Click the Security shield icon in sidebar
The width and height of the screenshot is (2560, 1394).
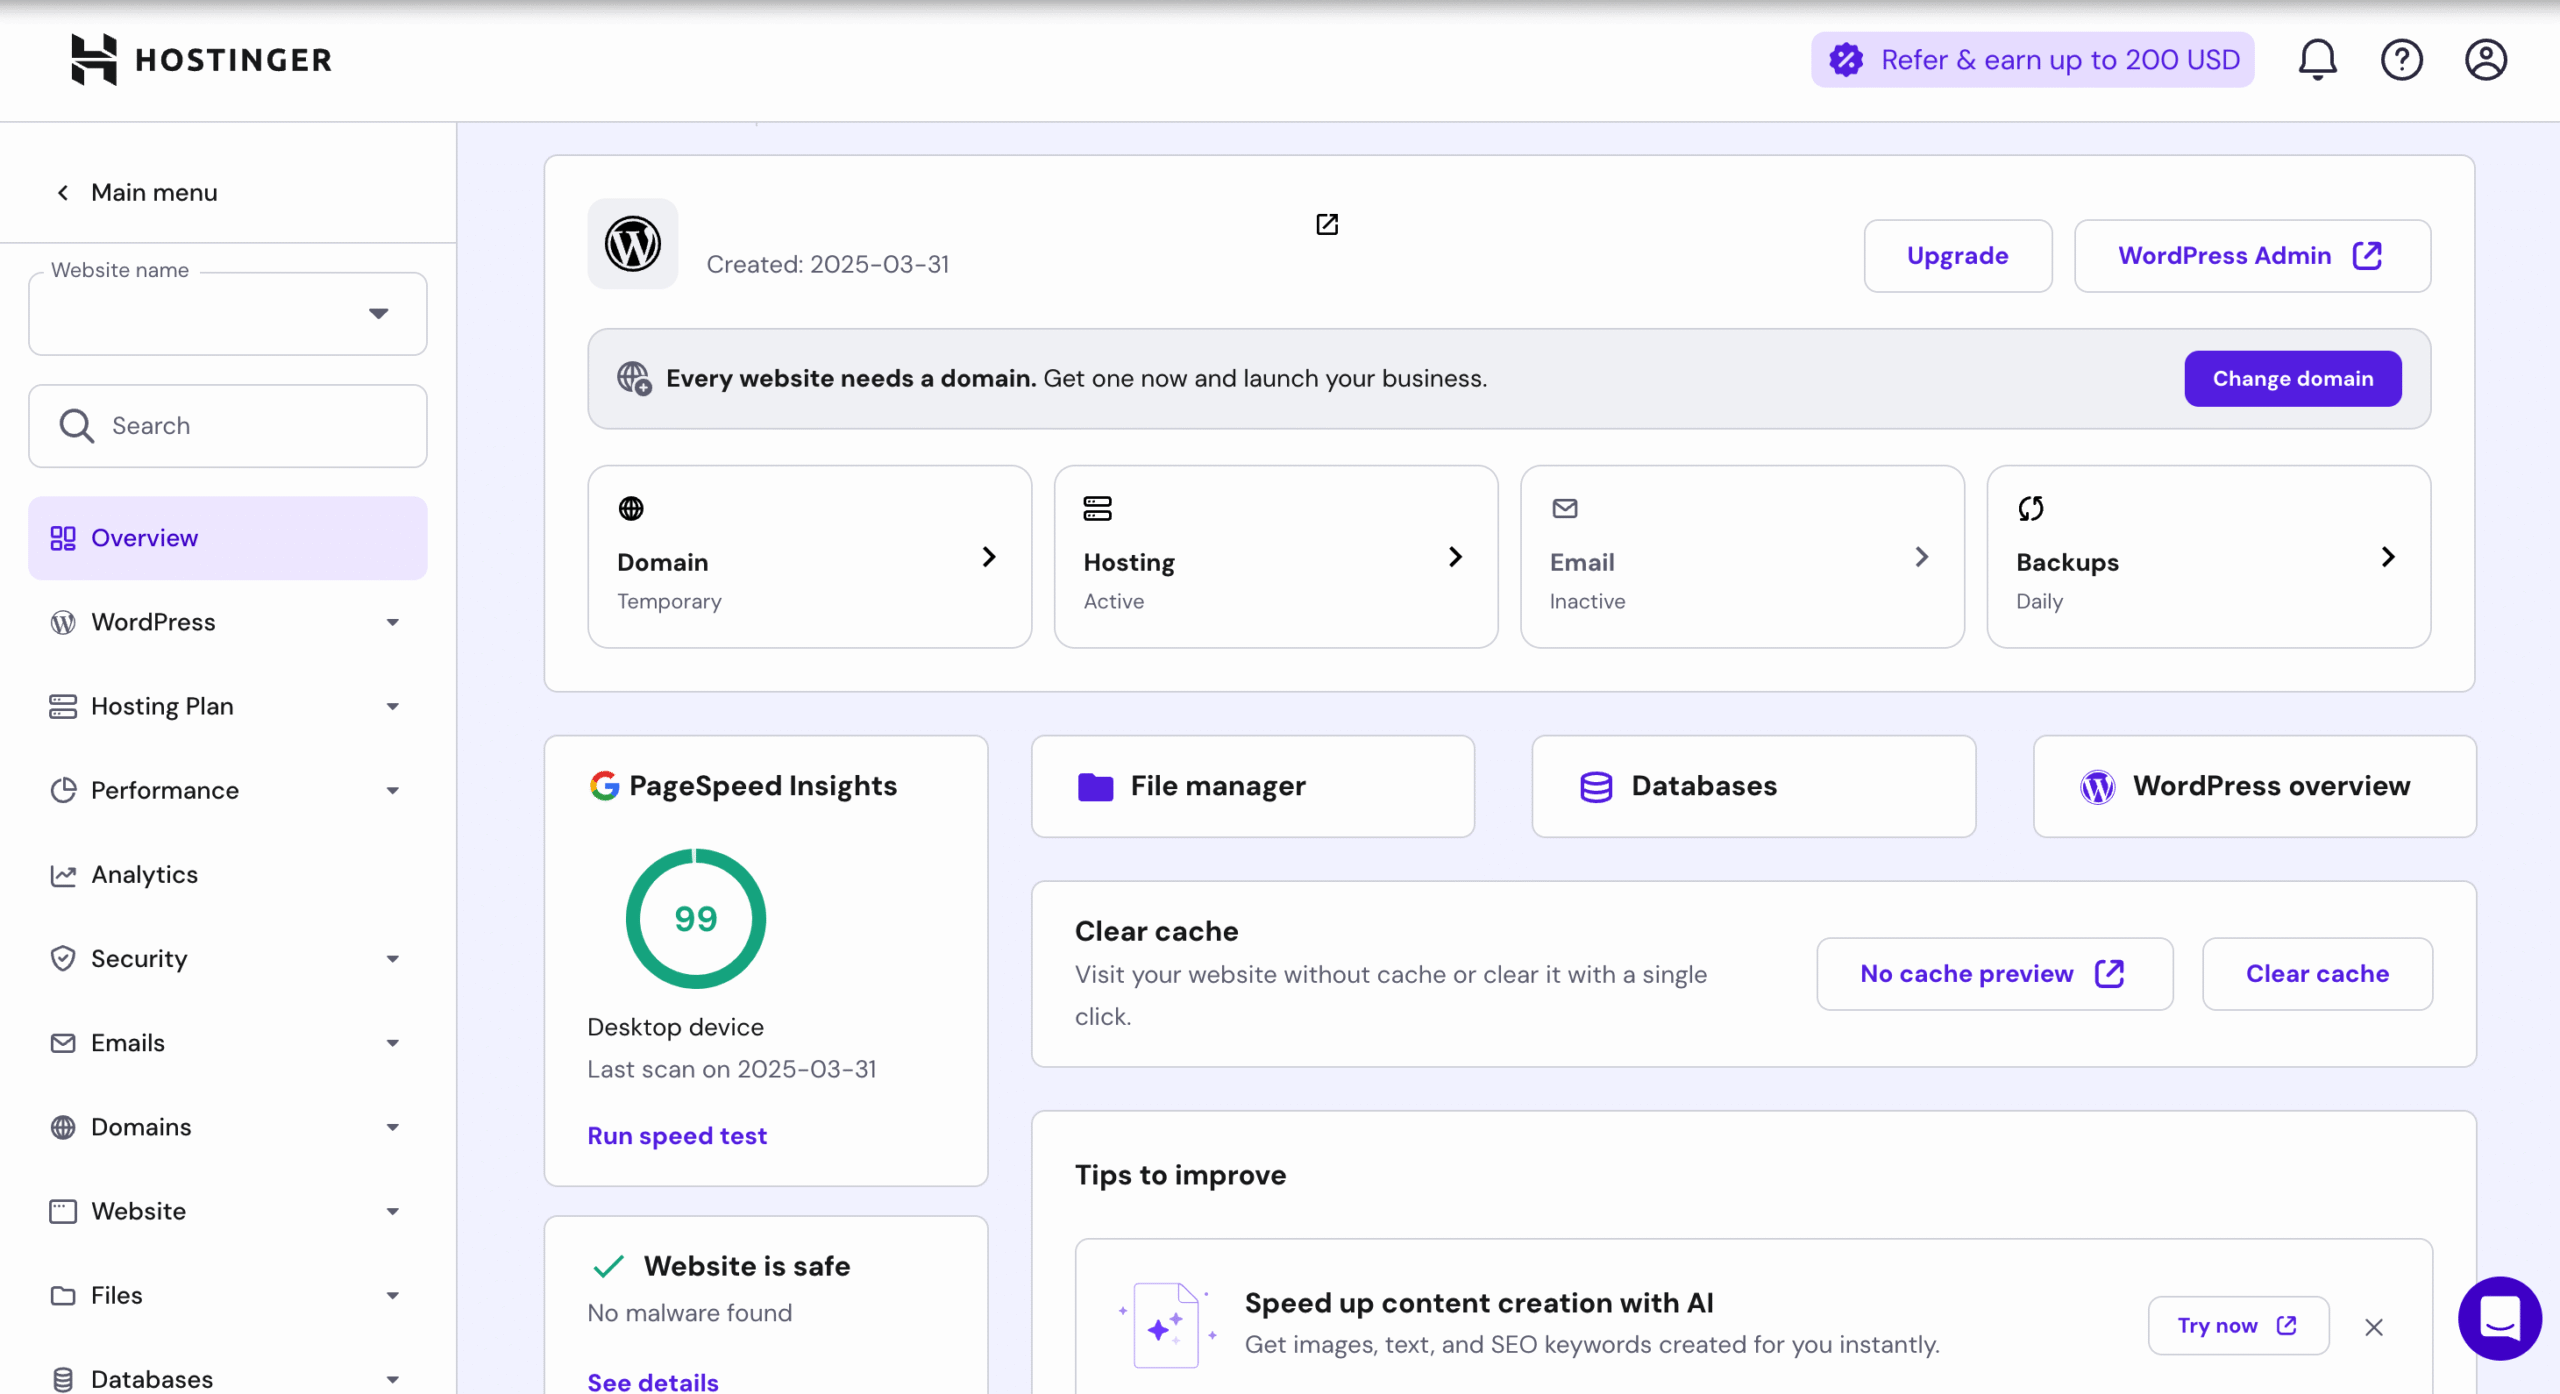(x=63, y=959)
